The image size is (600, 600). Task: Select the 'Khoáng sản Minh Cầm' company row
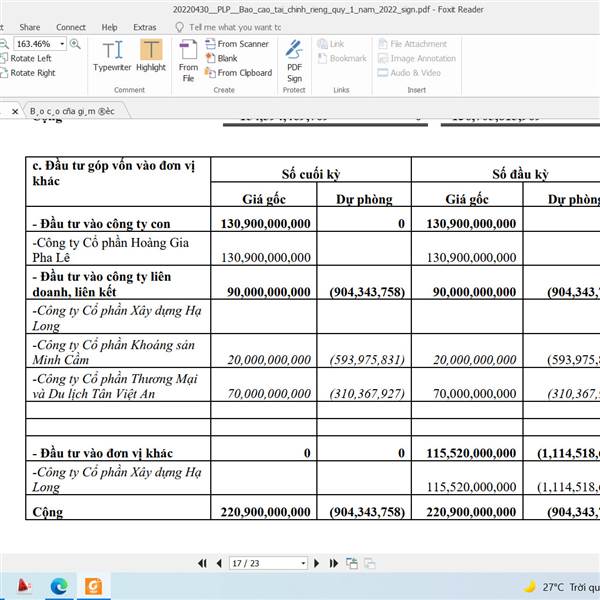[114, 352]
